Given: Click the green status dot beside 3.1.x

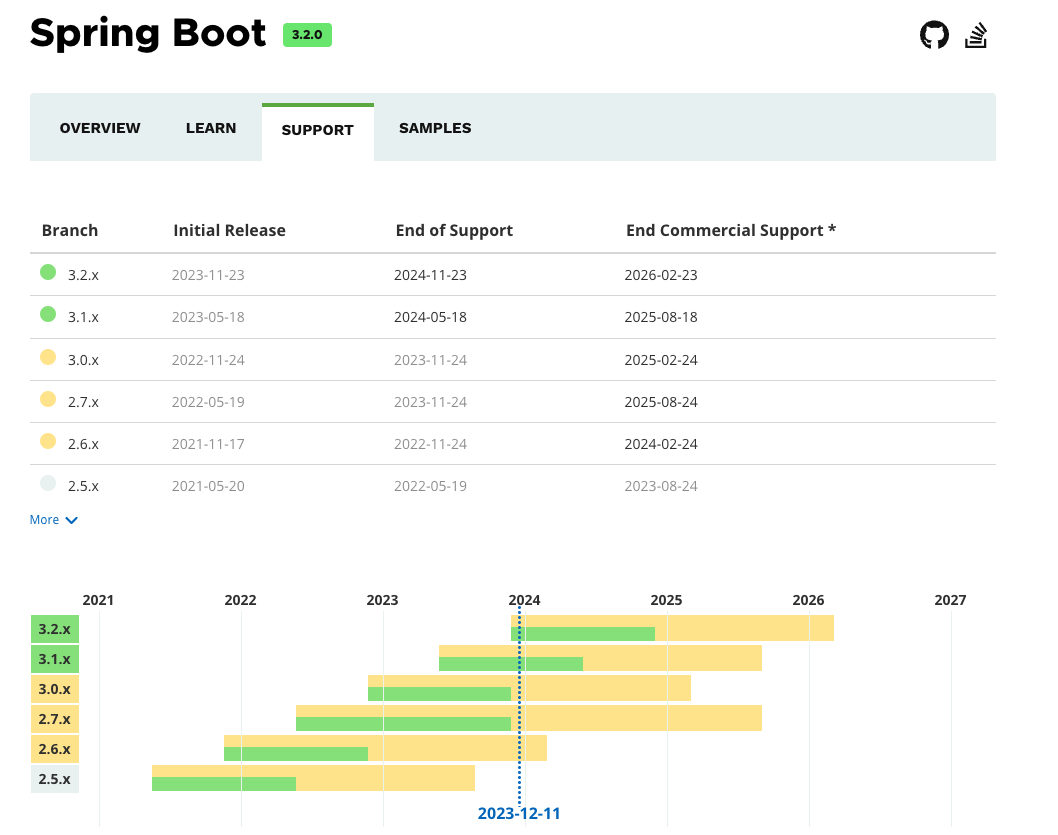Looking at the screenshot, I should pos(46,314).
